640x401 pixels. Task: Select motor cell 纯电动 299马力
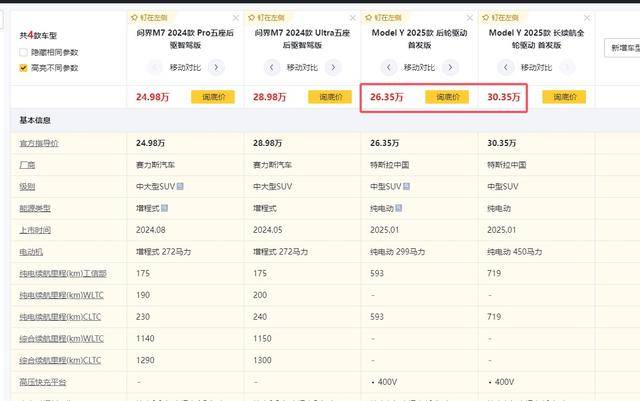click(x=398, y=252)
